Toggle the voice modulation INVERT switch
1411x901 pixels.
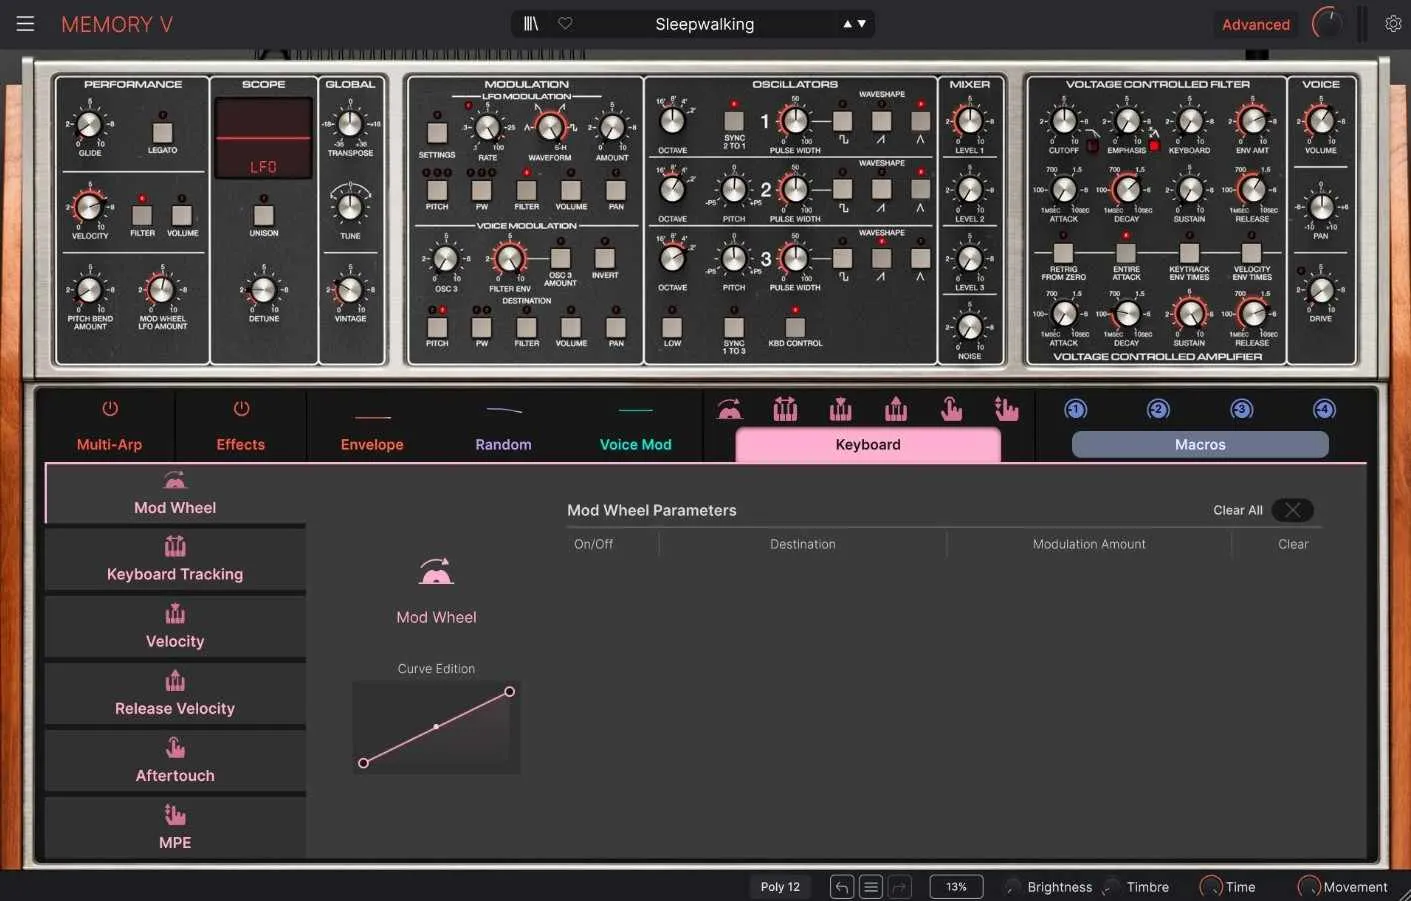point(605,258)
